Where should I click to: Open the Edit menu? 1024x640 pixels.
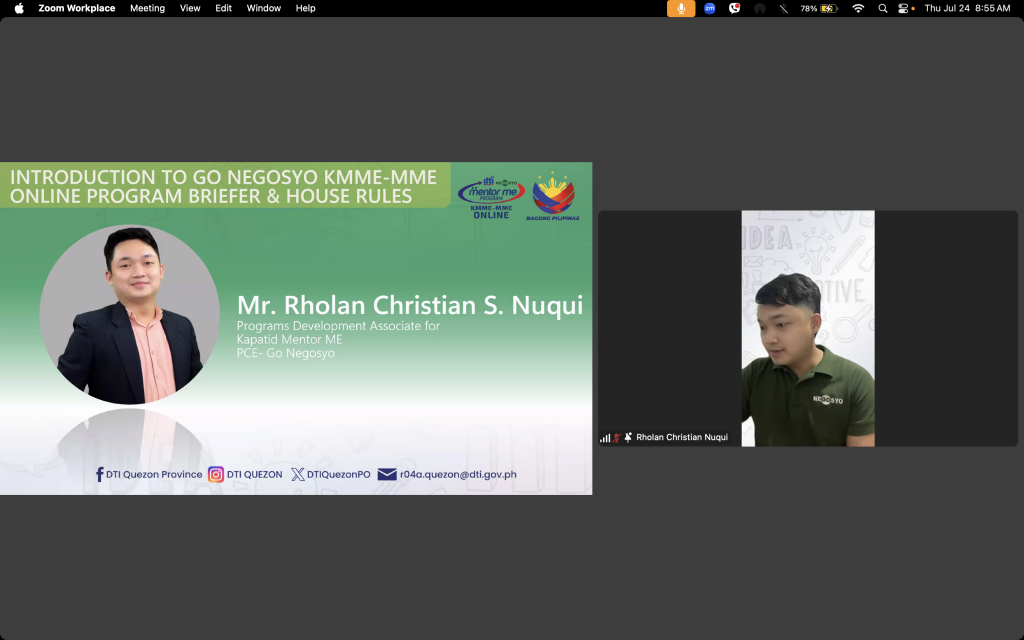223,8
